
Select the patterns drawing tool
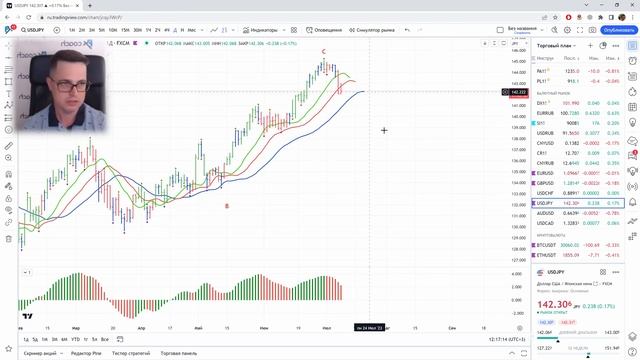9,105
